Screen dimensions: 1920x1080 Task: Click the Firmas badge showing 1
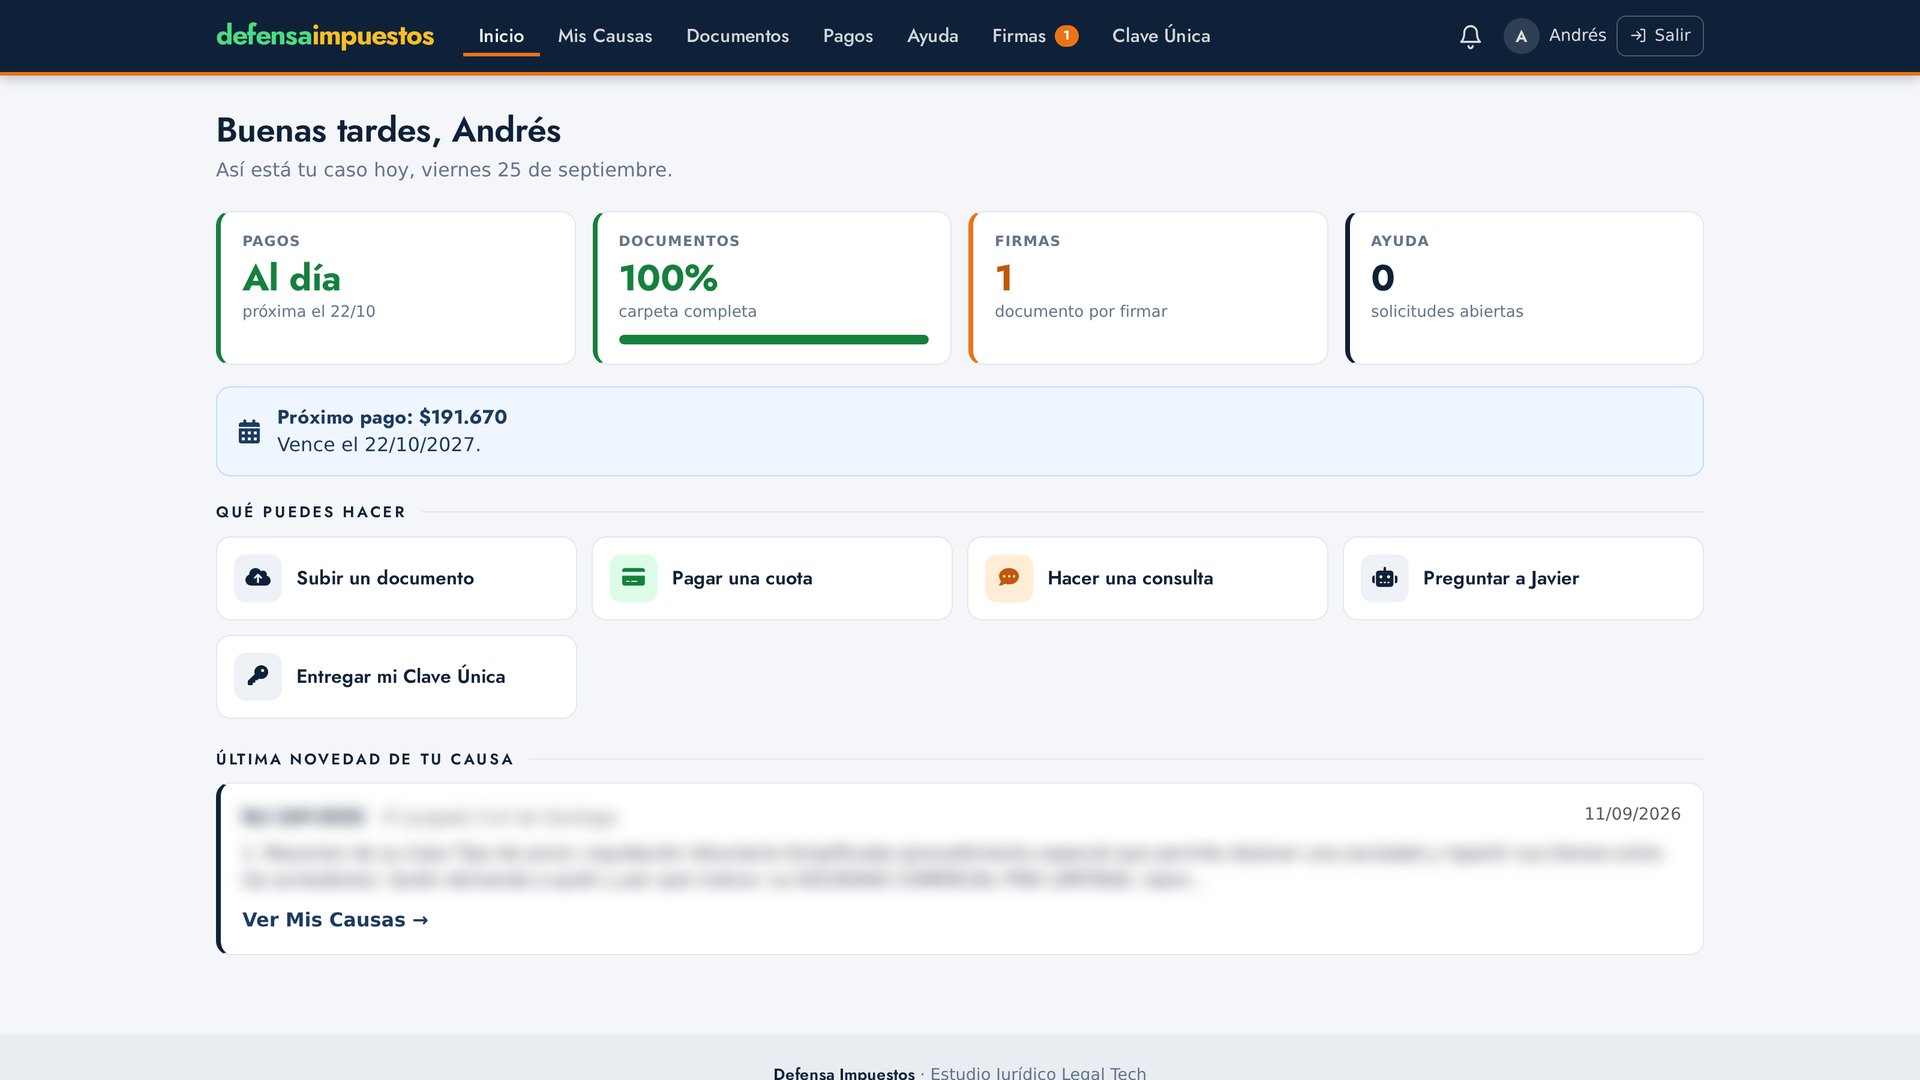[1066, 36]
